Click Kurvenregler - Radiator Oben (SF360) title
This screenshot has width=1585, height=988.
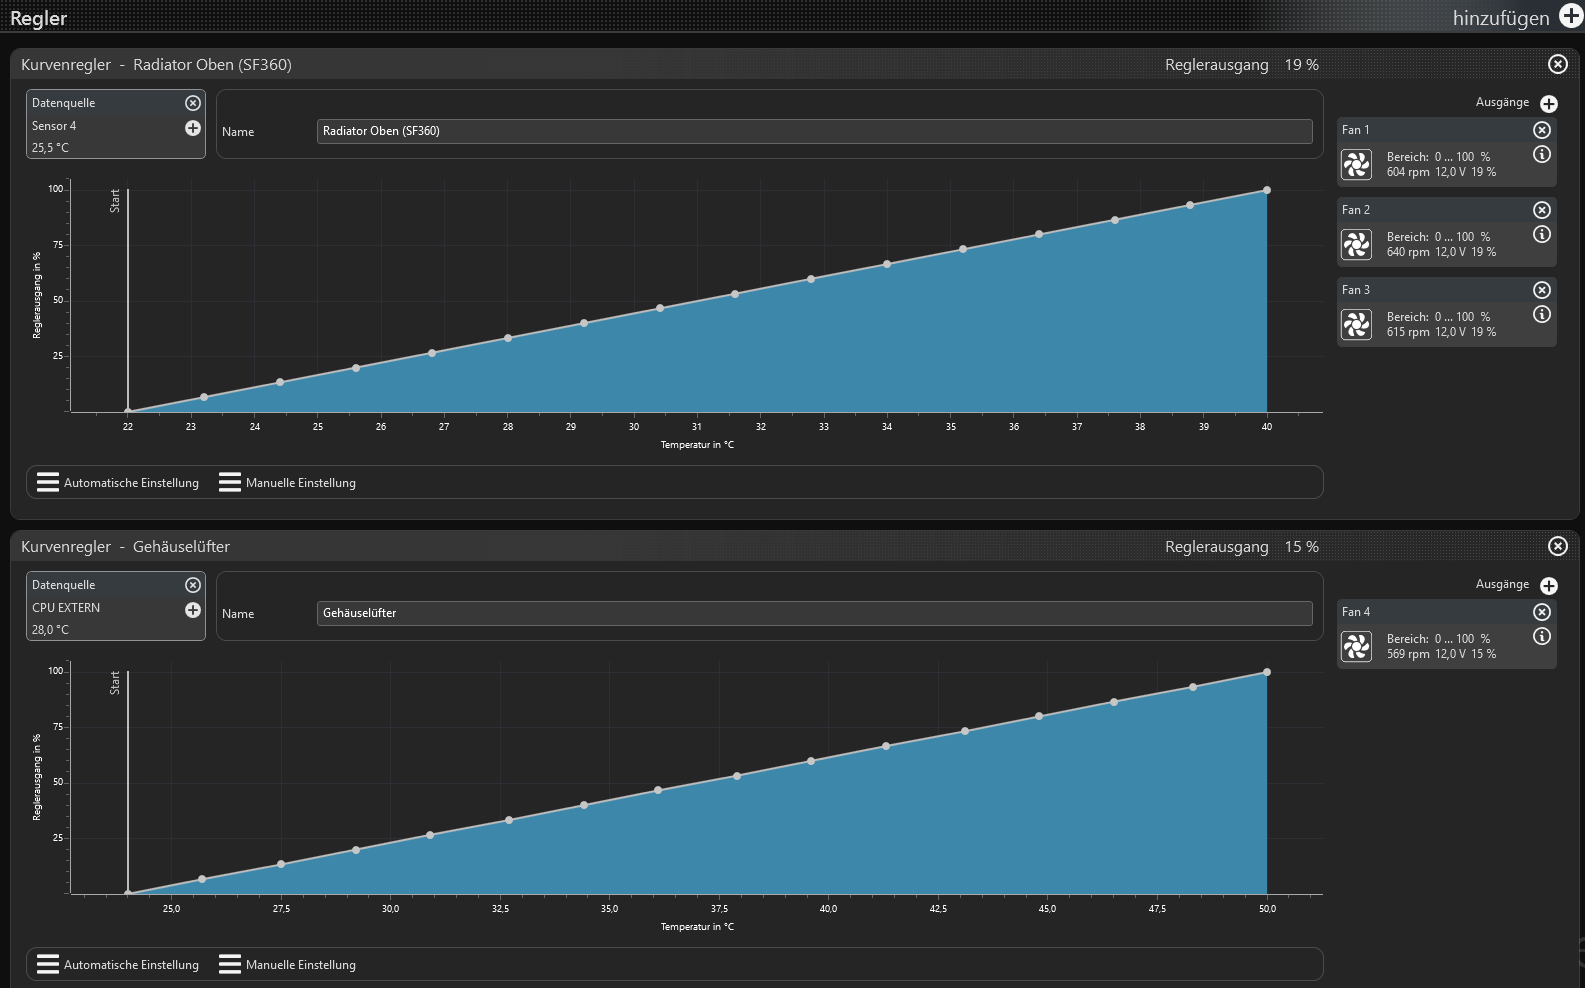tap(156, 65)
